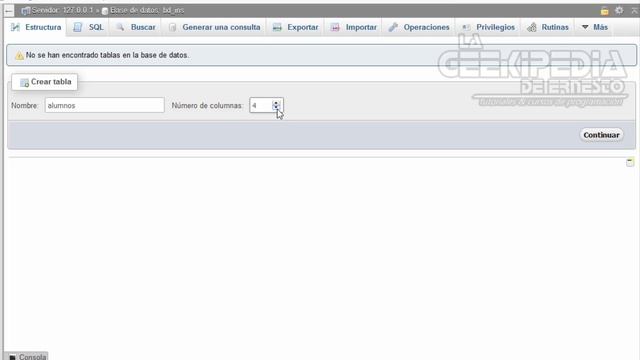
Task: Open the Operaciones tab
Action: [419, 27]
